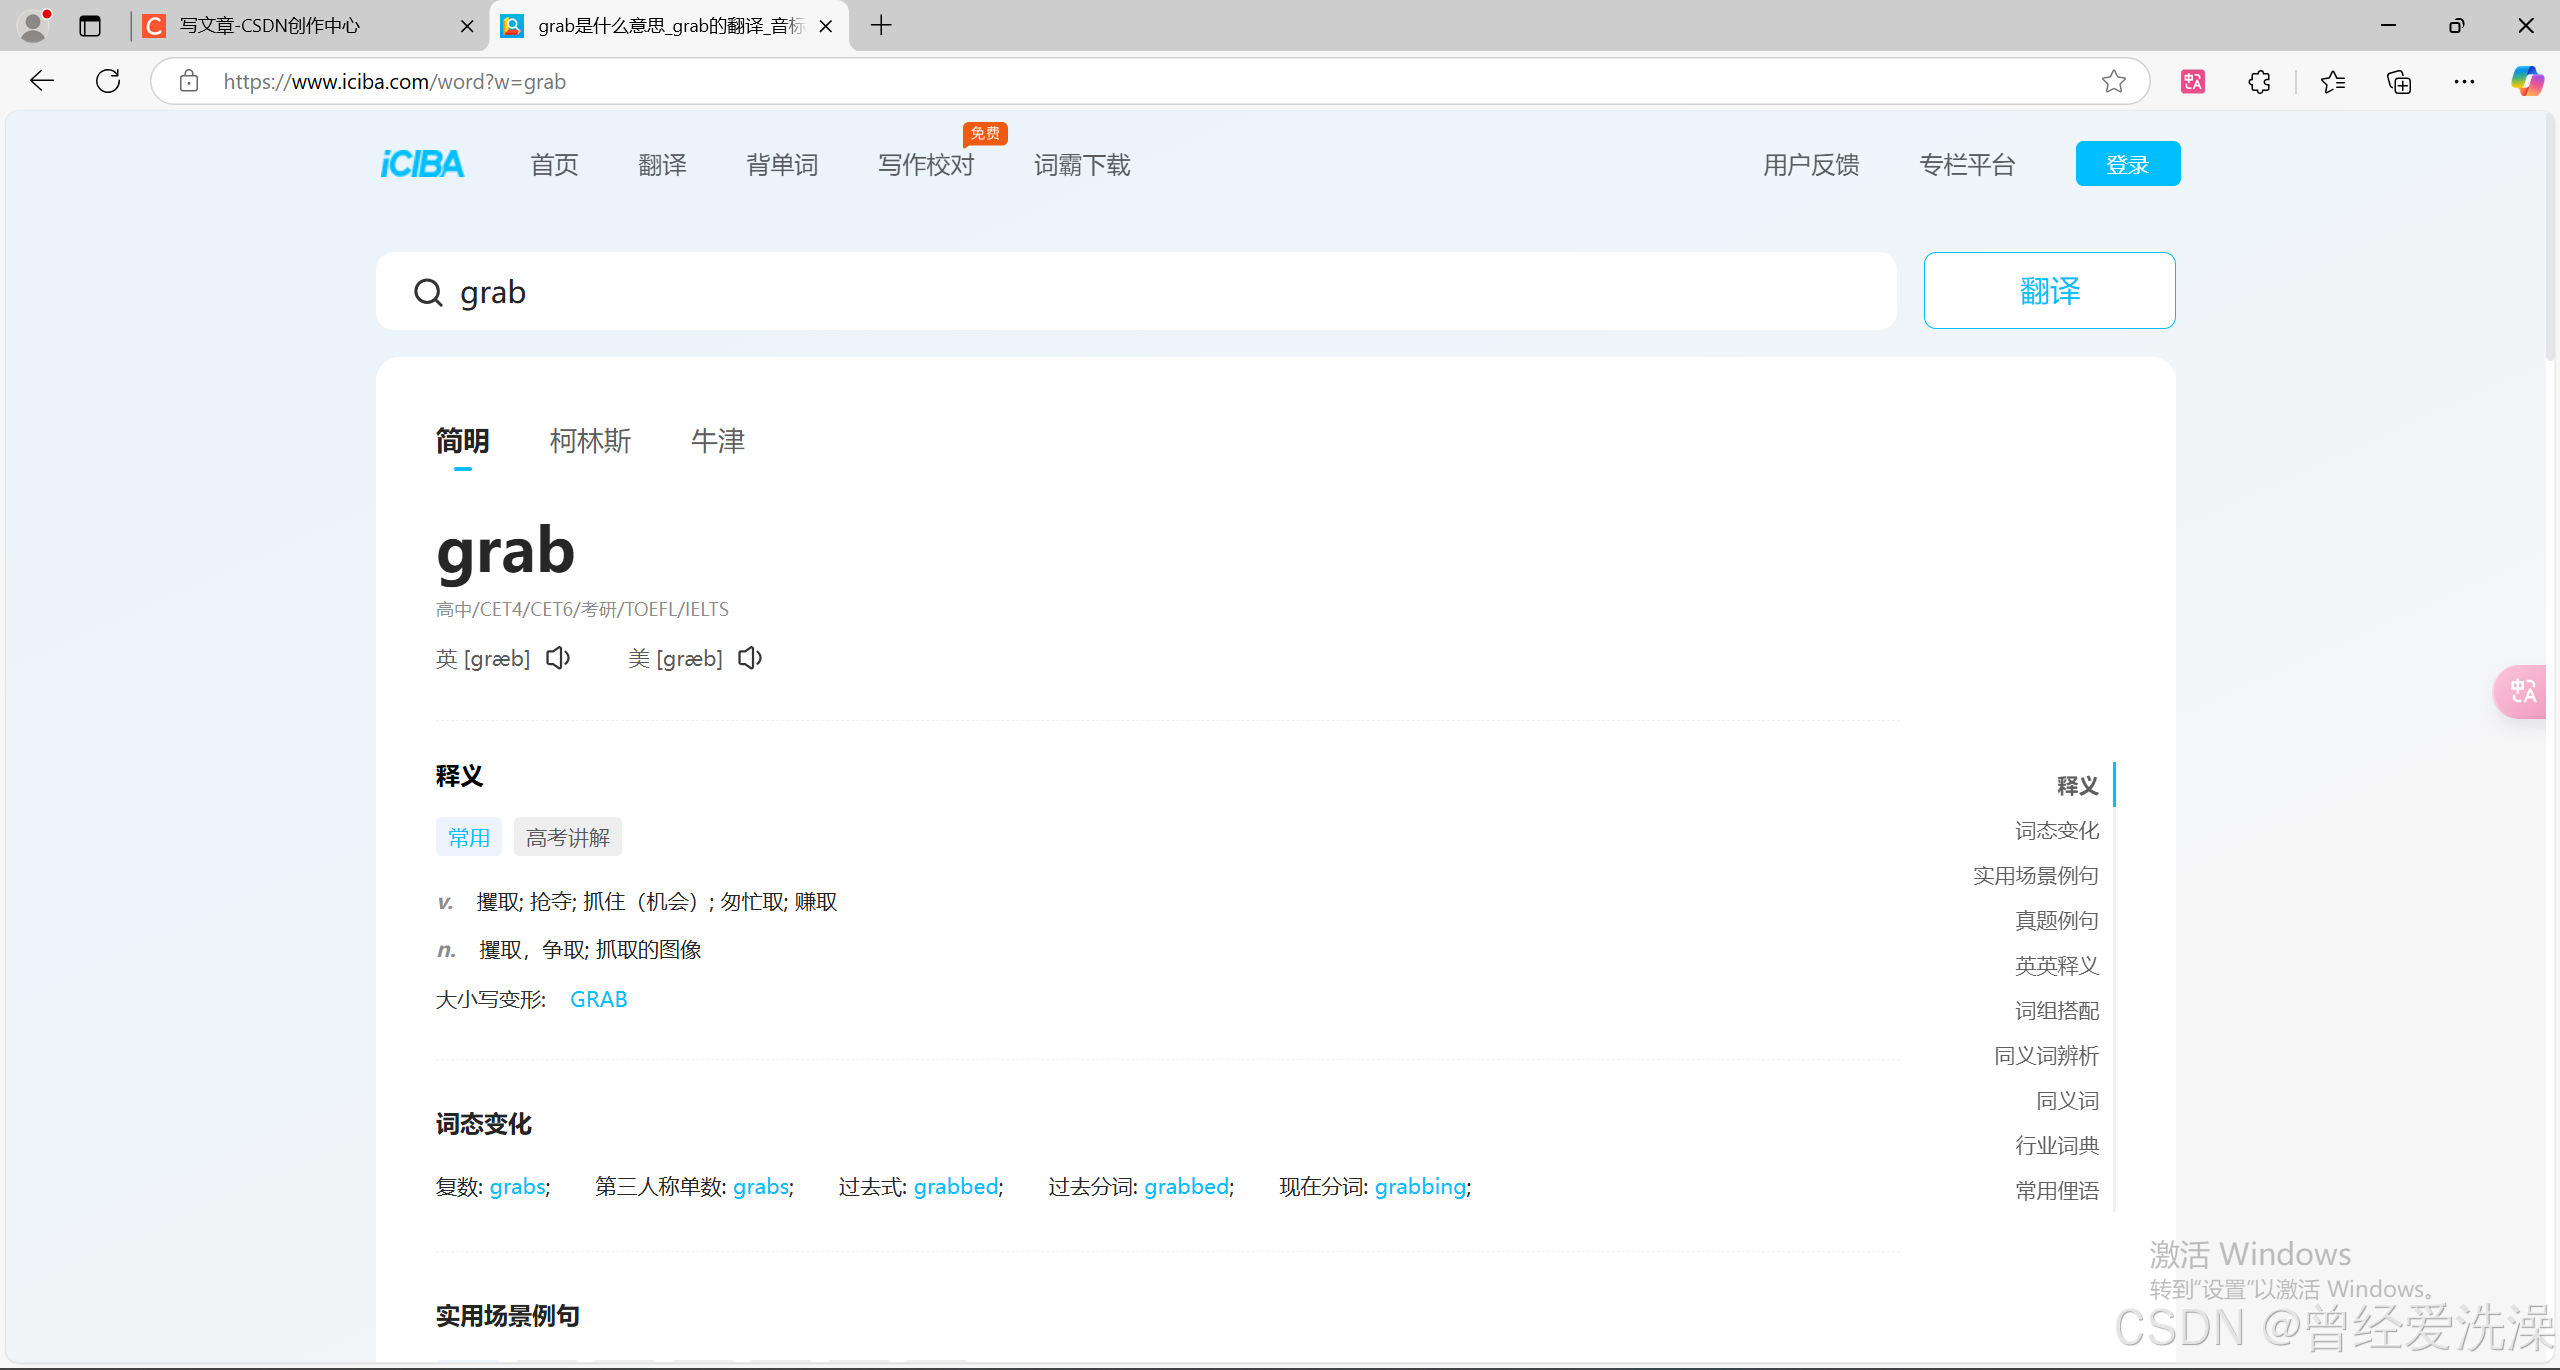Click the iCIBA logo

[422, 164]
